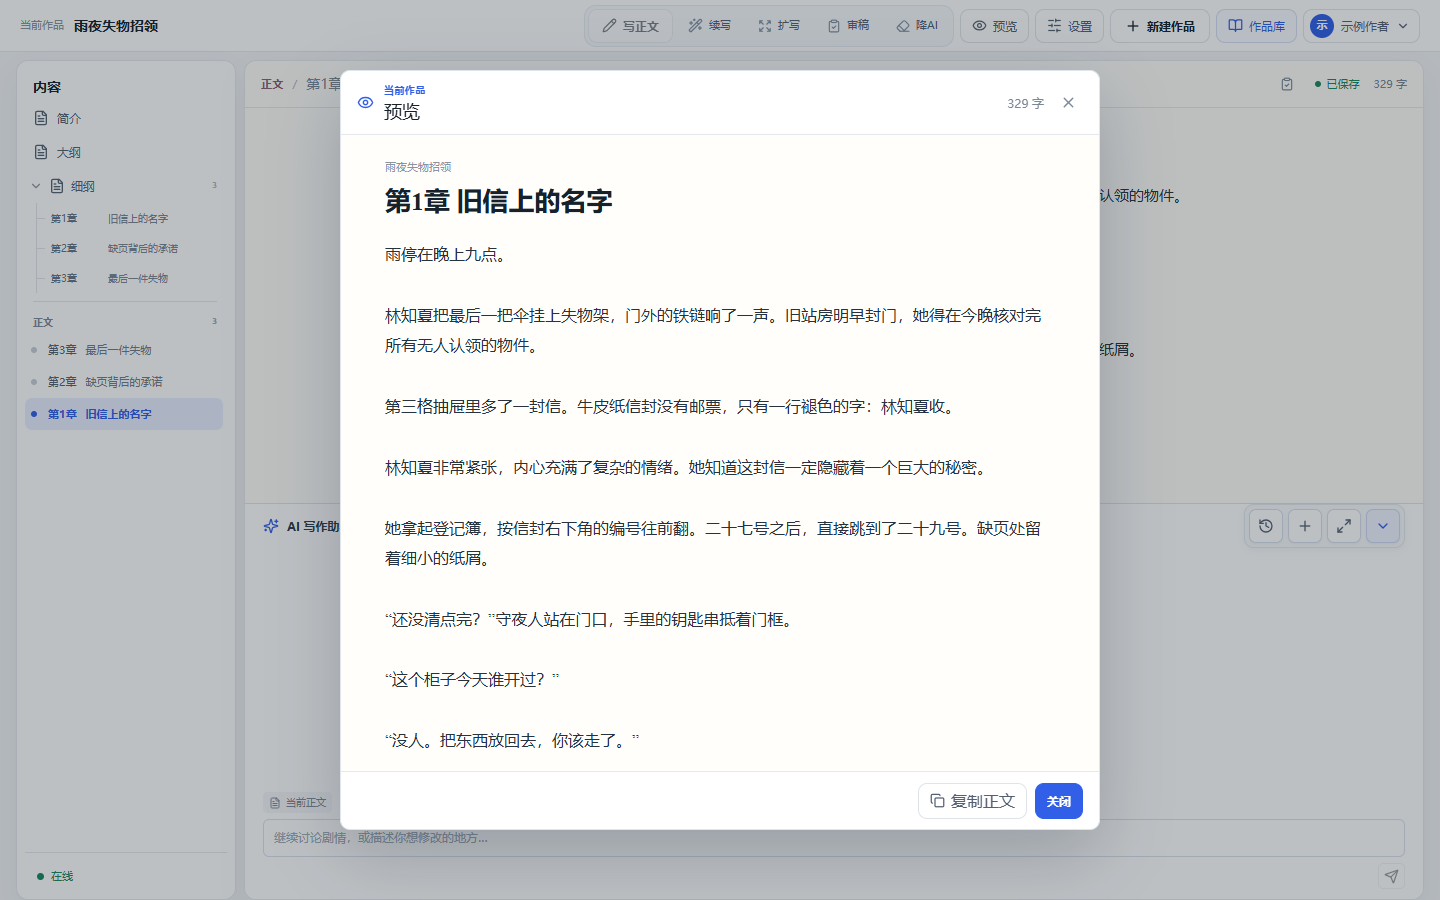1440x900 pixels.
Task: Expand AI panel with fullscreen arrows icon
Action: pos(1344,526)
